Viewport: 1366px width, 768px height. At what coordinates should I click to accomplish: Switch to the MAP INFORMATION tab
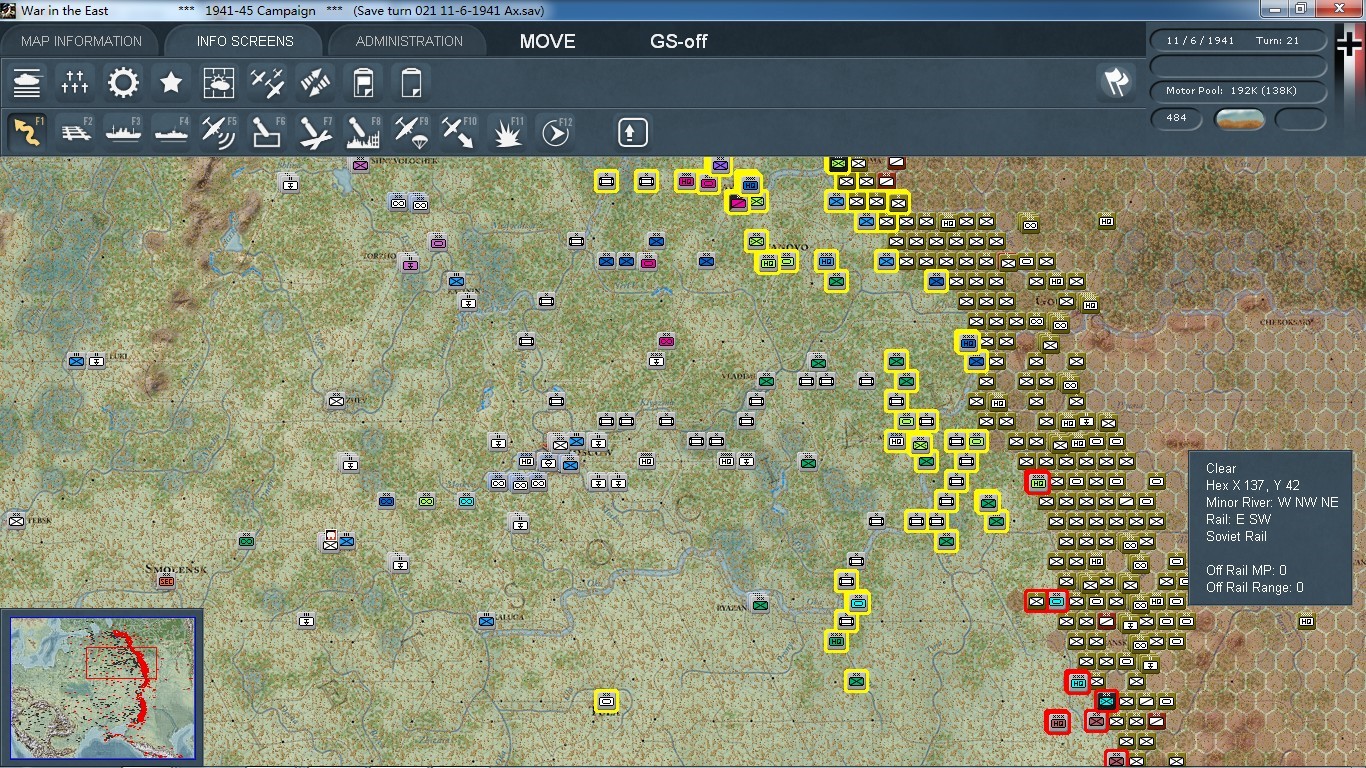pyautogui.click(x=82, y=41)
